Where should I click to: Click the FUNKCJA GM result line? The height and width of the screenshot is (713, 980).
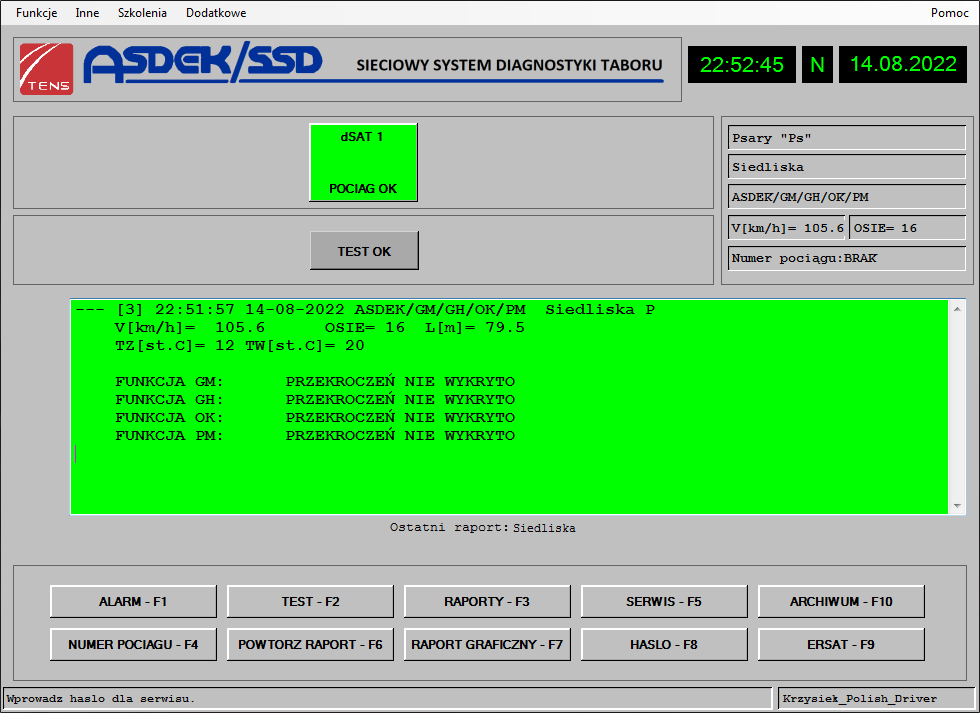(x=315, y=381)
